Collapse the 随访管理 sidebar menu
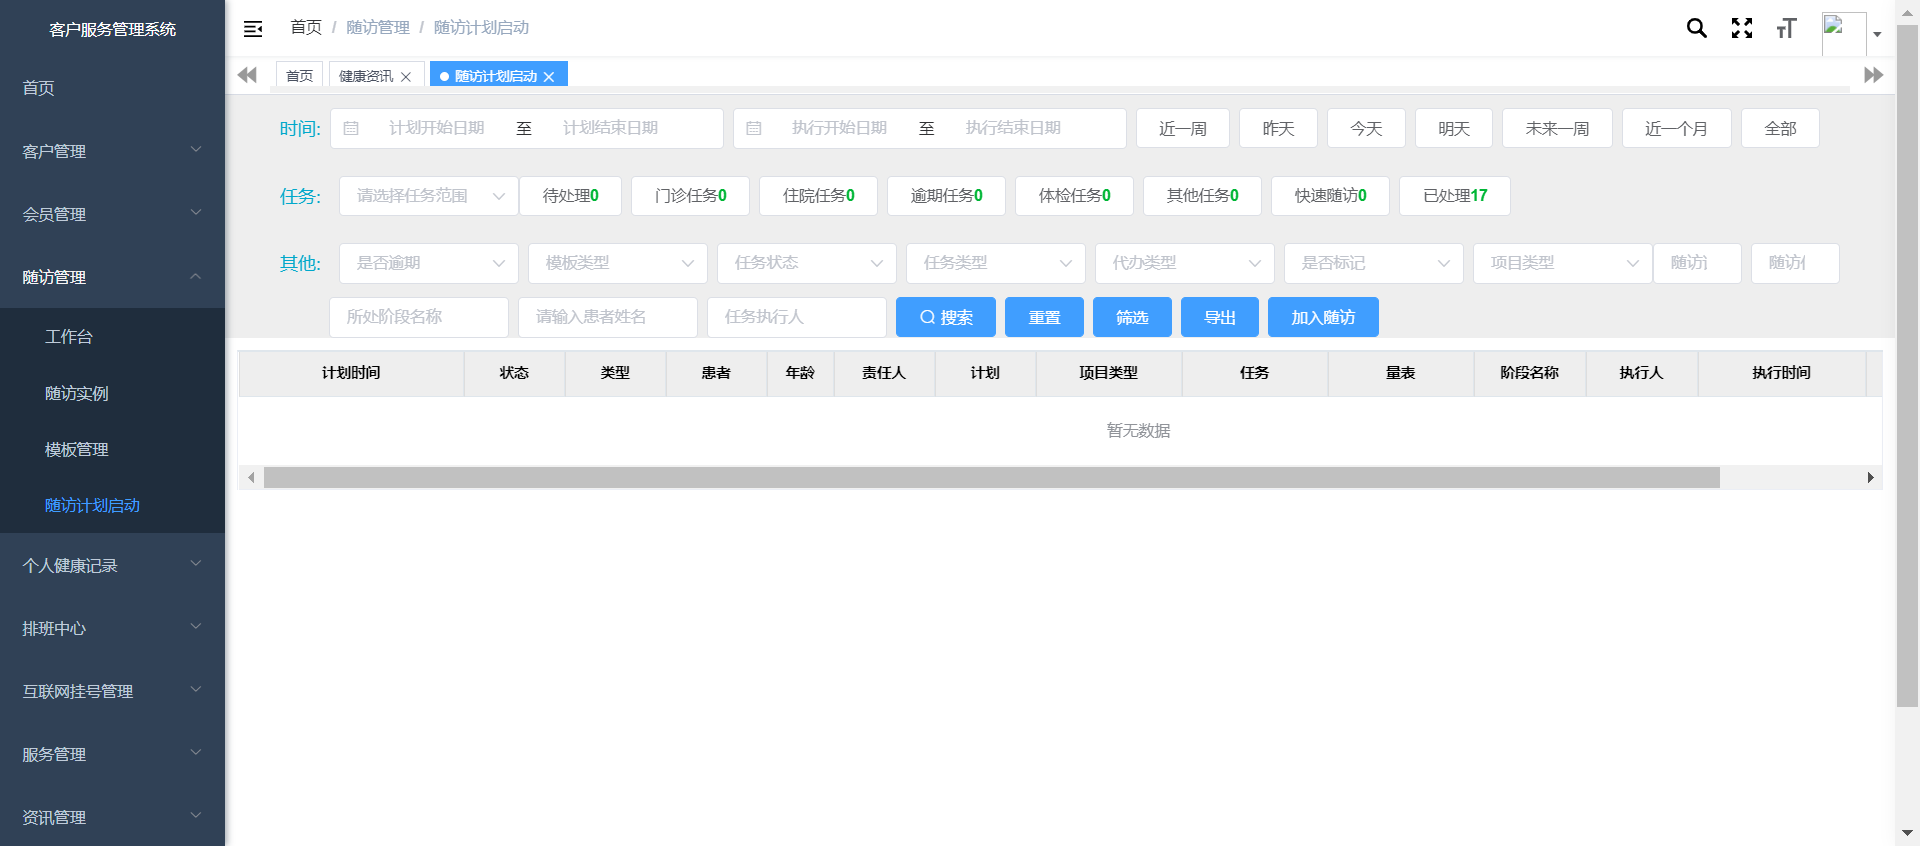The width and height of the screenshot is (1920, 846). click(x=112, y=277)
